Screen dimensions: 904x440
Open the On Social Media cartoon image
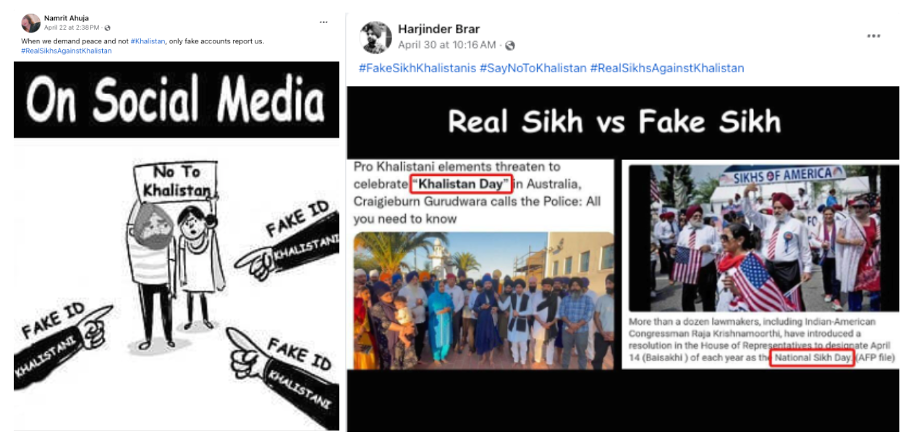pos(176,246)
